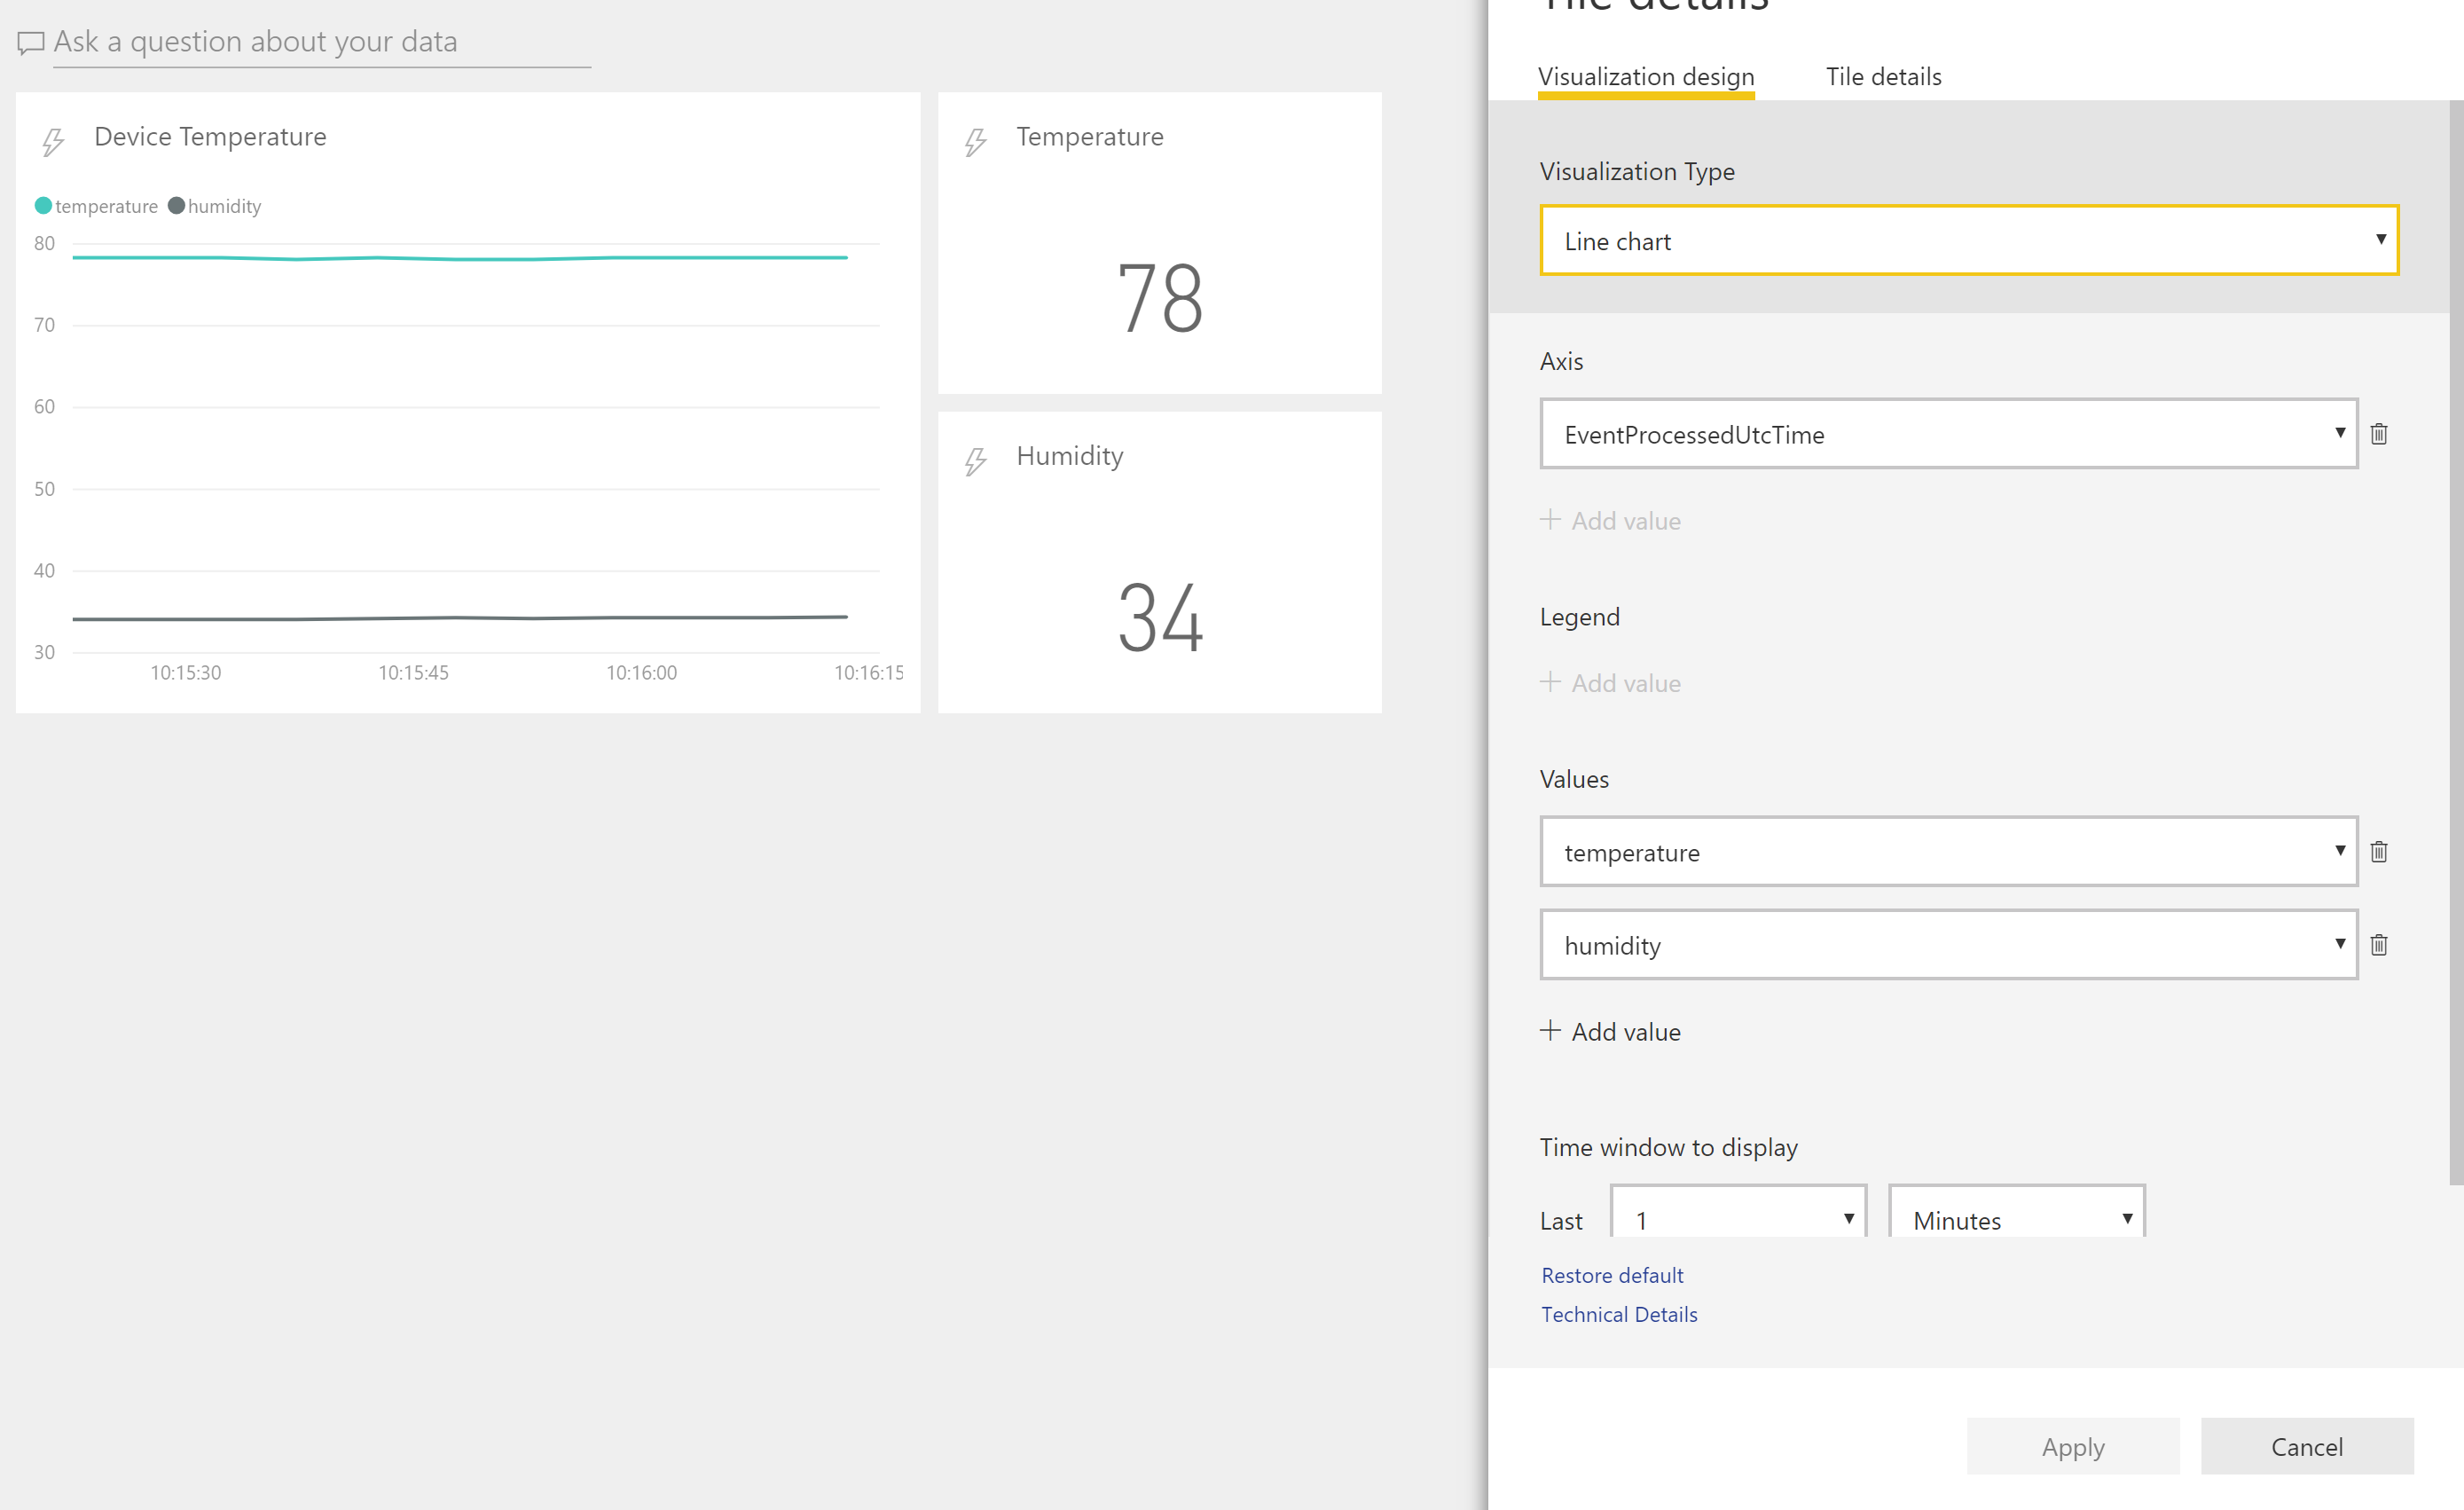Image resolution: width=2464 pixels, height=1510 pixels.
Task: Delete the temperature value field
Action: point(2379,852)
